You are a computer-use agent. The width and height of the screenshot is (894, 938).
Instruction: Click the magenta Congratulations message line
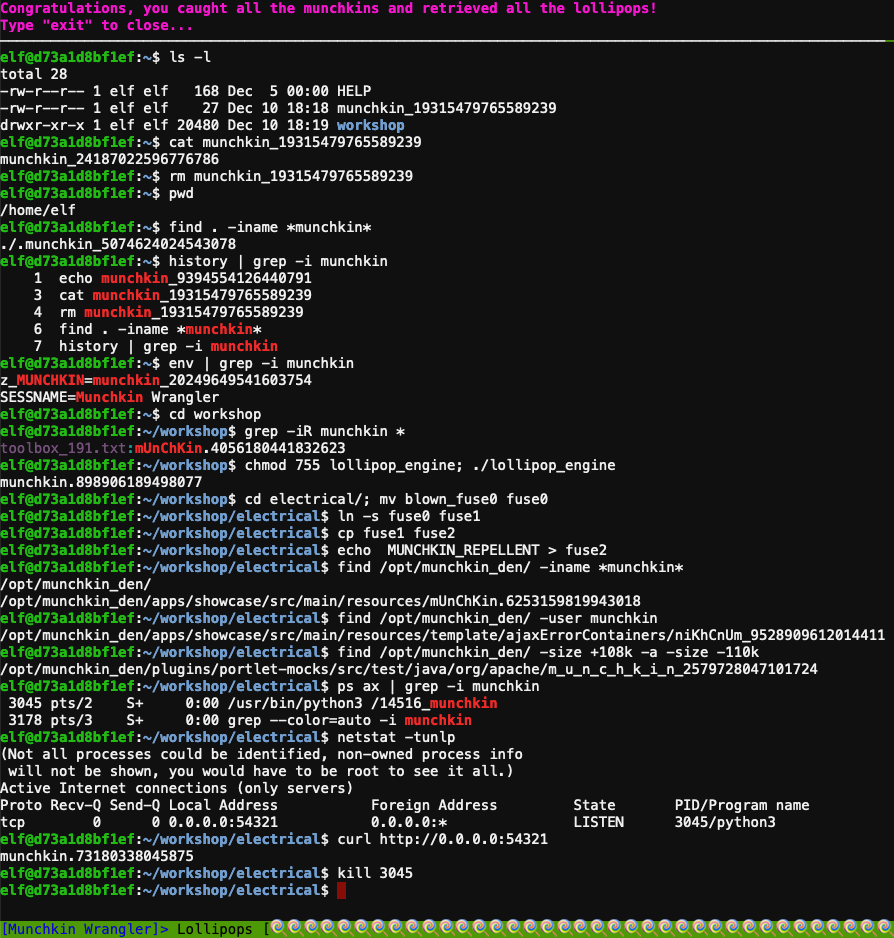(329, 8)
